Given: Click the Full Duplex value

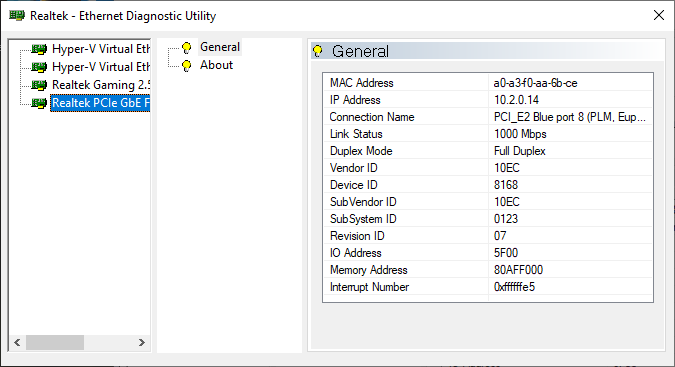Looking at the screenshot, I should coord(520,151).
